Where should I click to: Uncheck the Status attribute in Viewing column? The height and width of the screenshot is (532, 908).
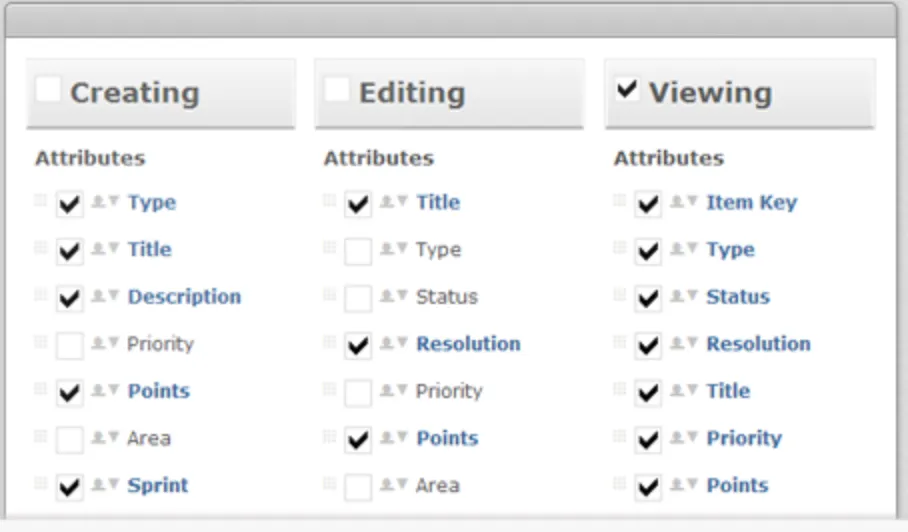tap(648, 299)
